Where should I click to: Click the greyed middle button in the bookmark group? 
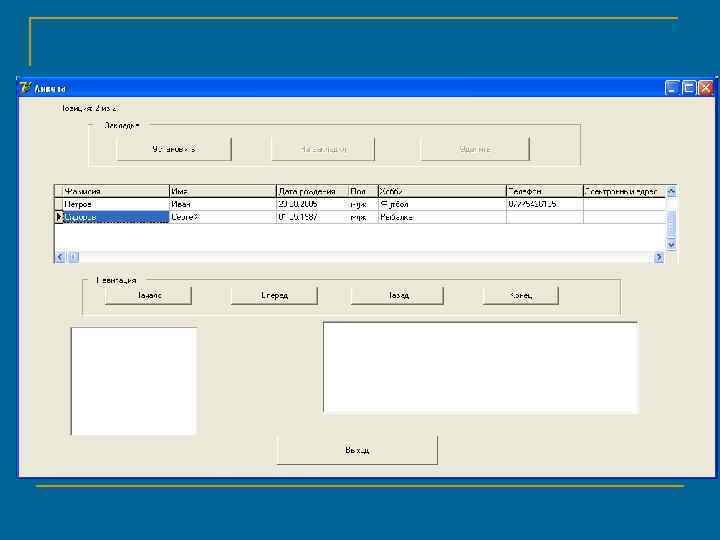323,149
